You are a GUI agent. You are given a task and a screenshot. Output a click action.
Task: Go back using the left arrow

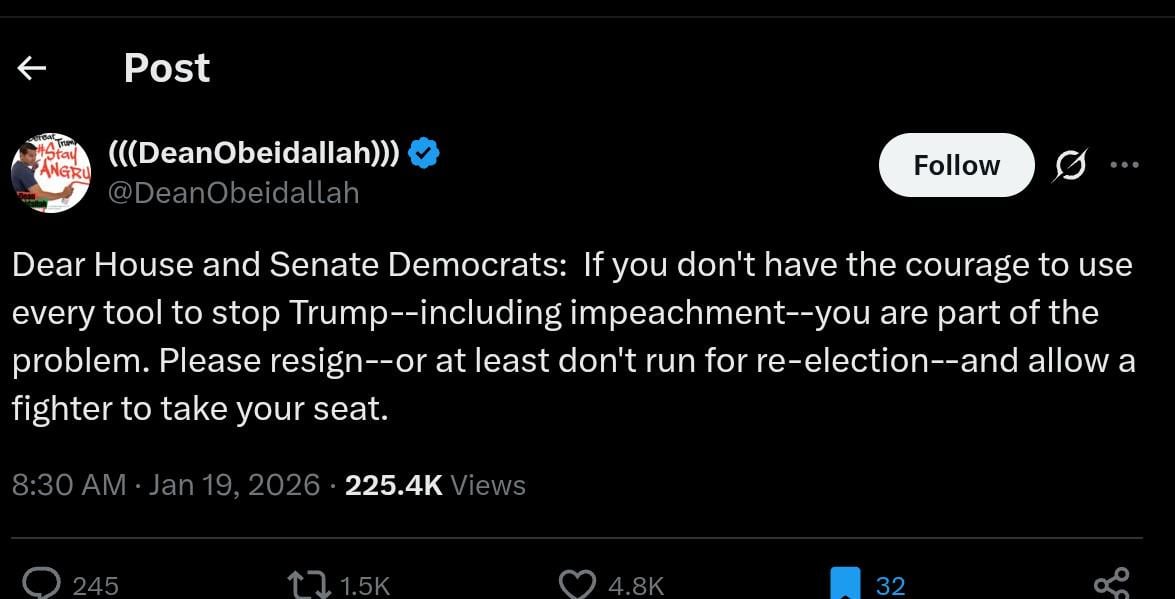[x=32, y=68]
